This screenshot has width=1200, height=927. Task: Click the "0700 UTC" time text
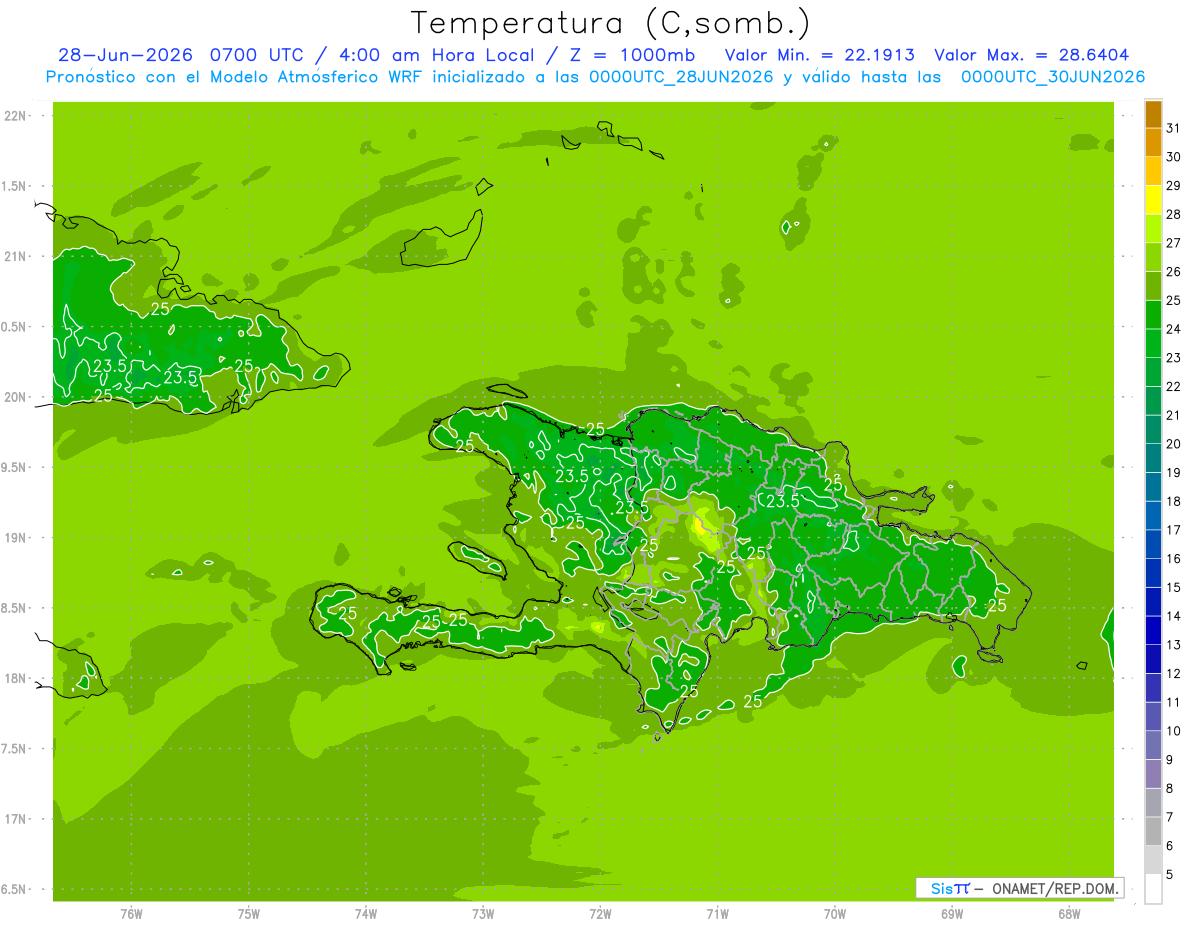pyautogui.click(x=257, y=55)
